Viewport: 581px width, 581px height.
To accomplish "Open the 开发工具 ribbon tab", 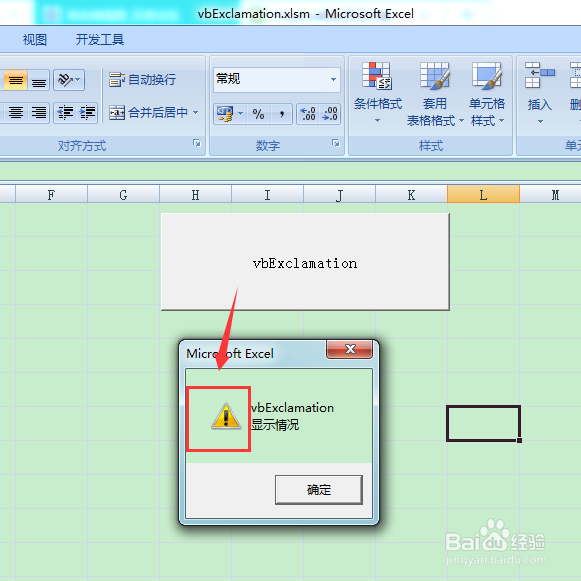I will pos(100,40).
